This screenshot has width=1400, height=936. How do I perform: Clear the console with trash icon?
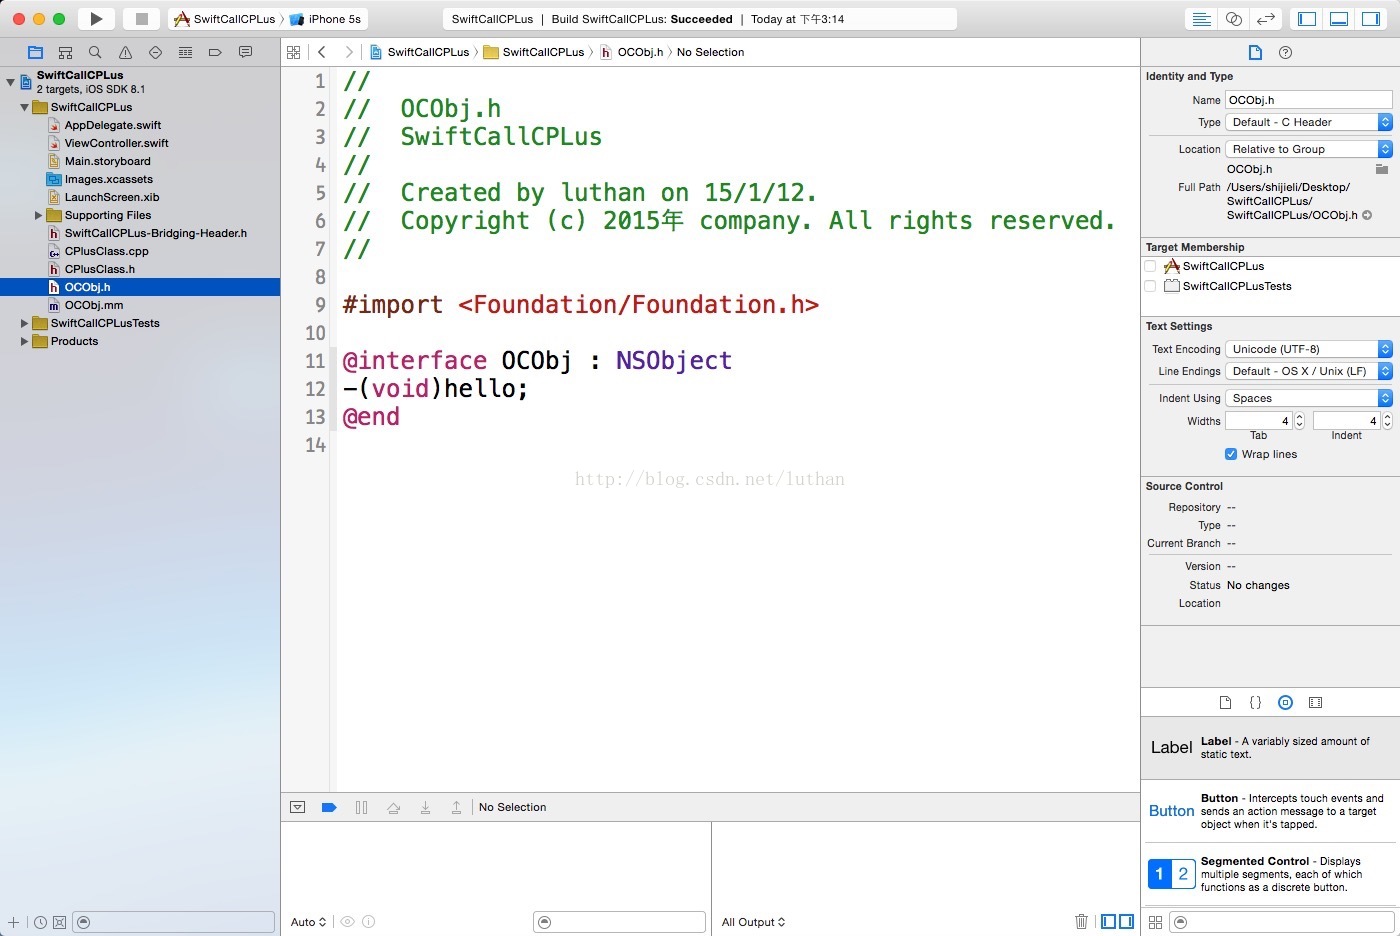[x=1081, y=921]
